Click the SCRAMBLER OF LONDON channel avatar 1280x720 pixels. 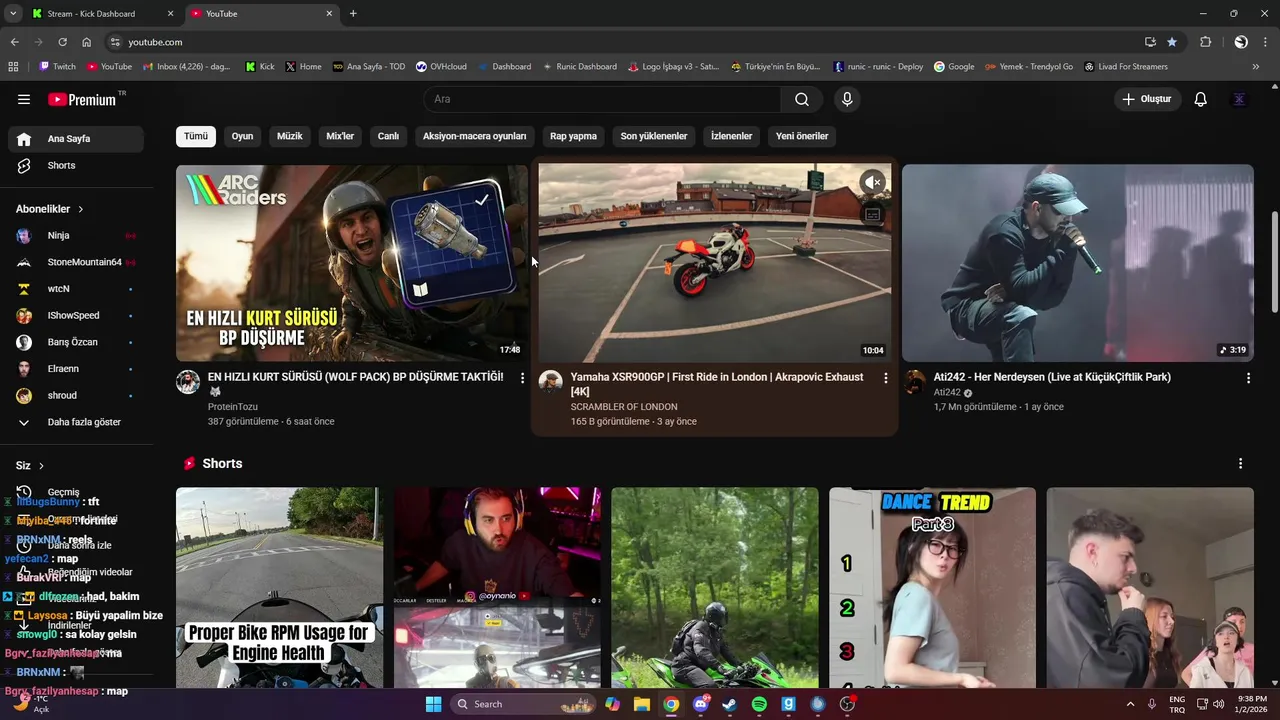(551, 382)
